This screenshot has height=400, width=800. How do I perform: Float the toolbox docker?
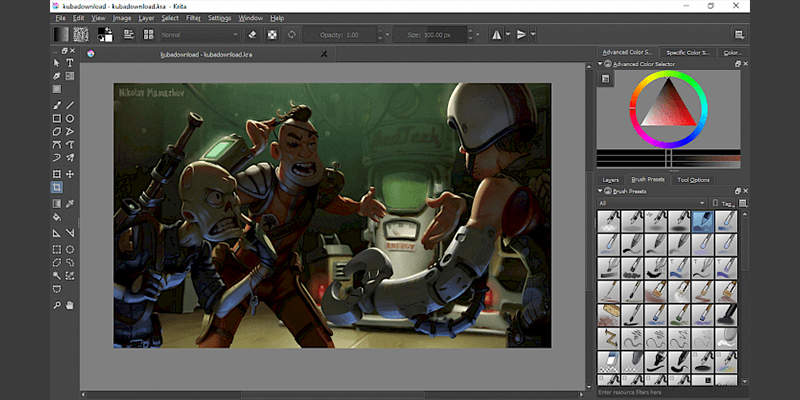[x=65, y=51]
